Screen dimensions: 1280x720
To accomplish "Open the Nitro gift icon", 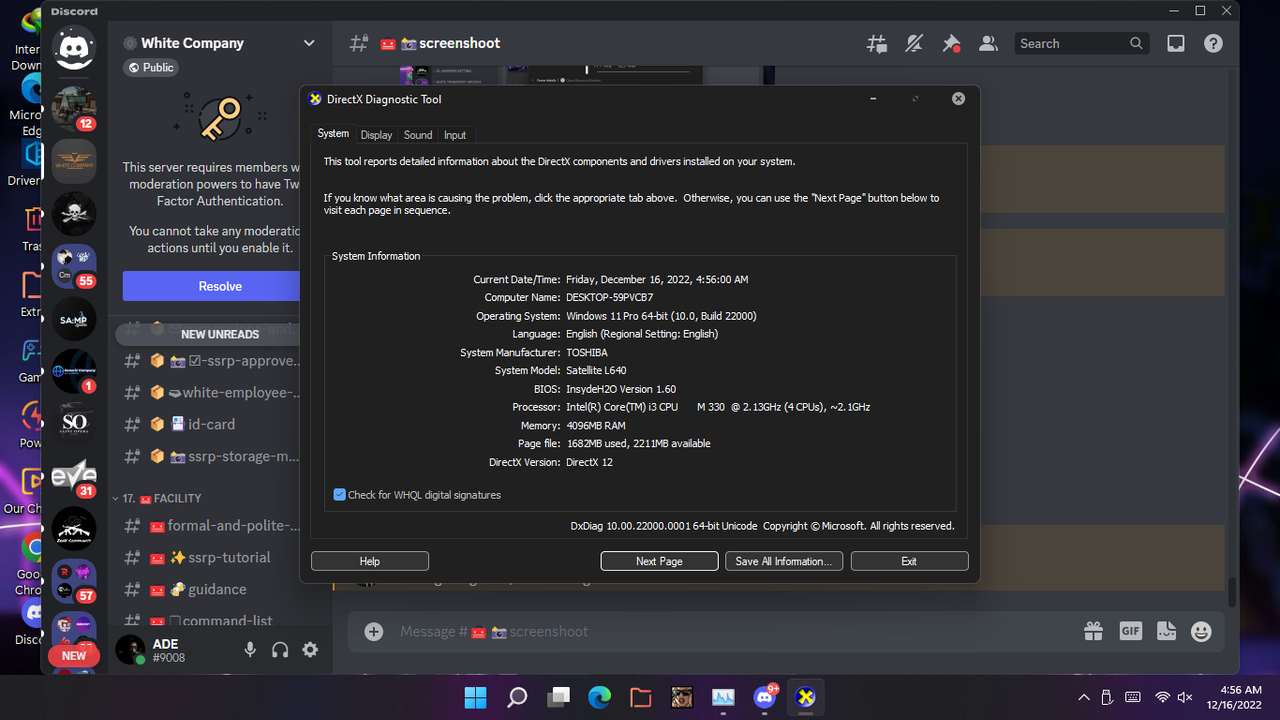I will point(1093,631).
